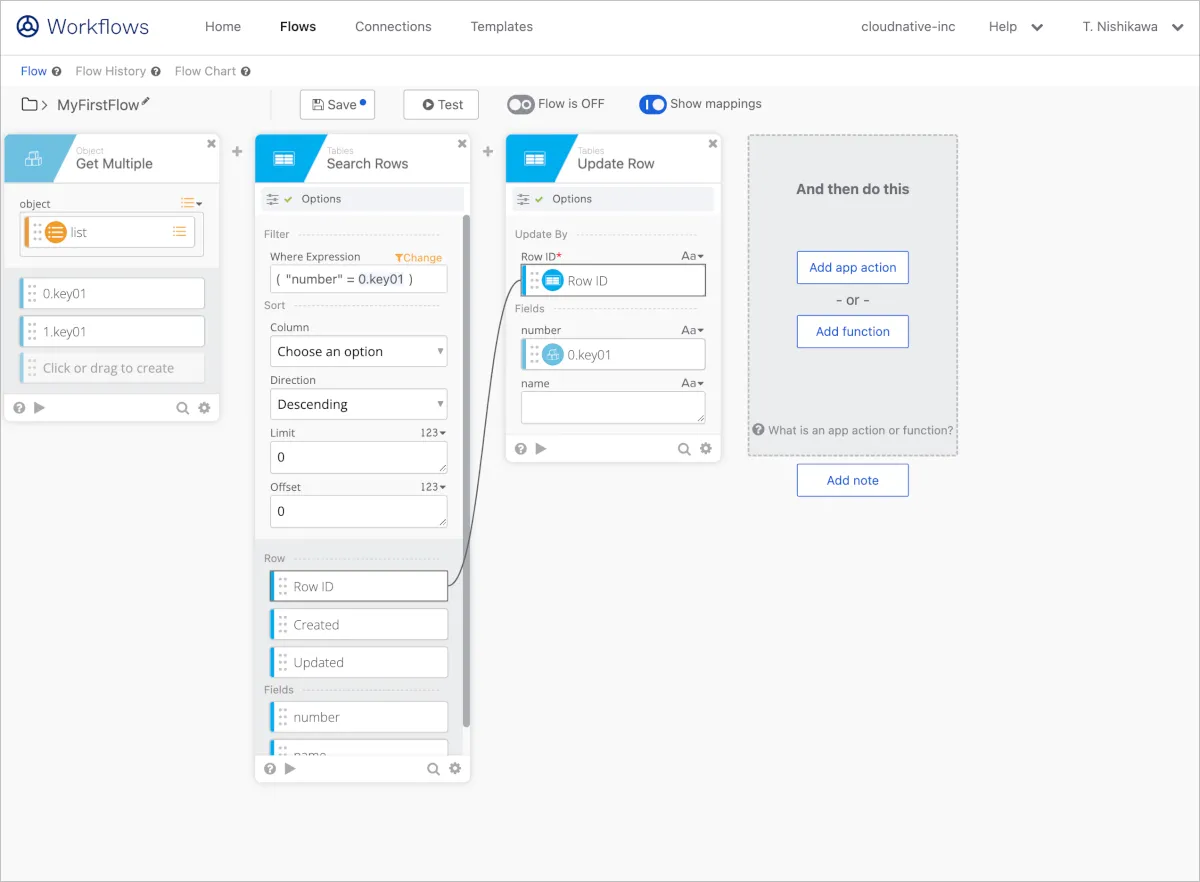1200x882 pixels.
Task: Toggle the Flow is OFF switch
Action: click(521, 104)
